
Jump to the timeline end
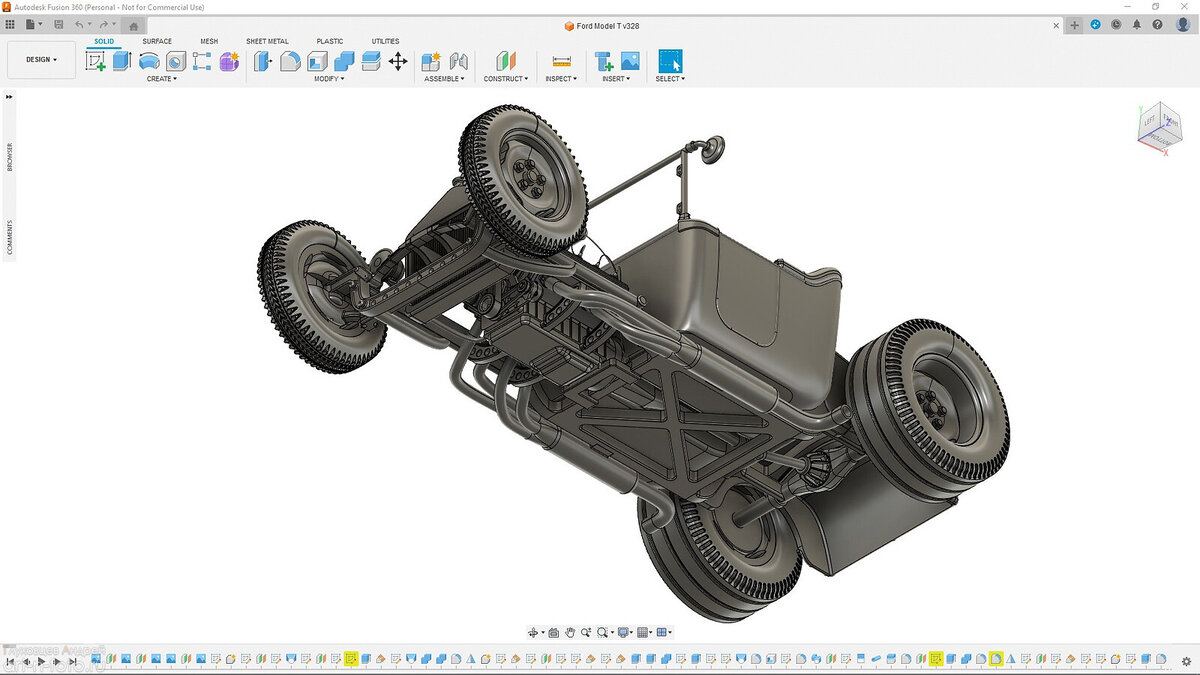point(72,661)
